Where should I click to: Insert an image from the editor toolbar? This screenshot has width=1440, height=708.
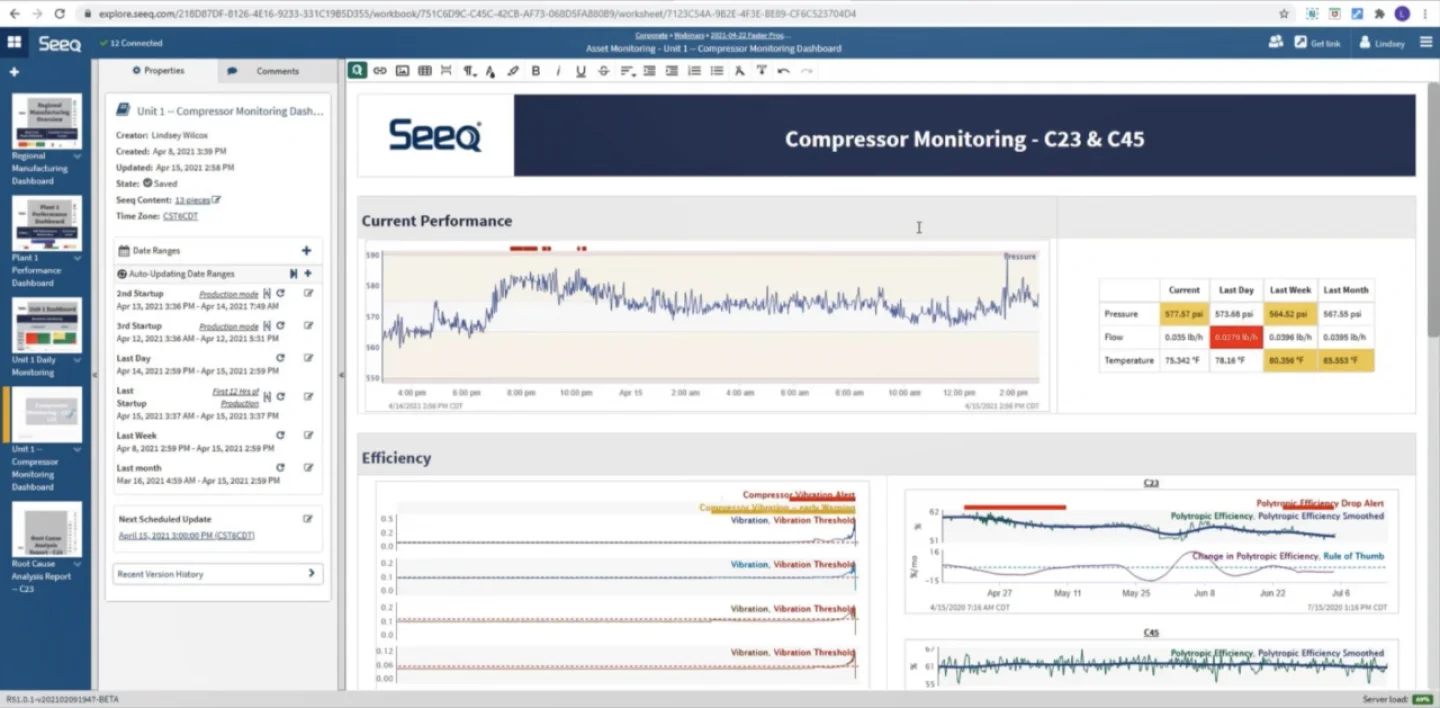point(402,71)
